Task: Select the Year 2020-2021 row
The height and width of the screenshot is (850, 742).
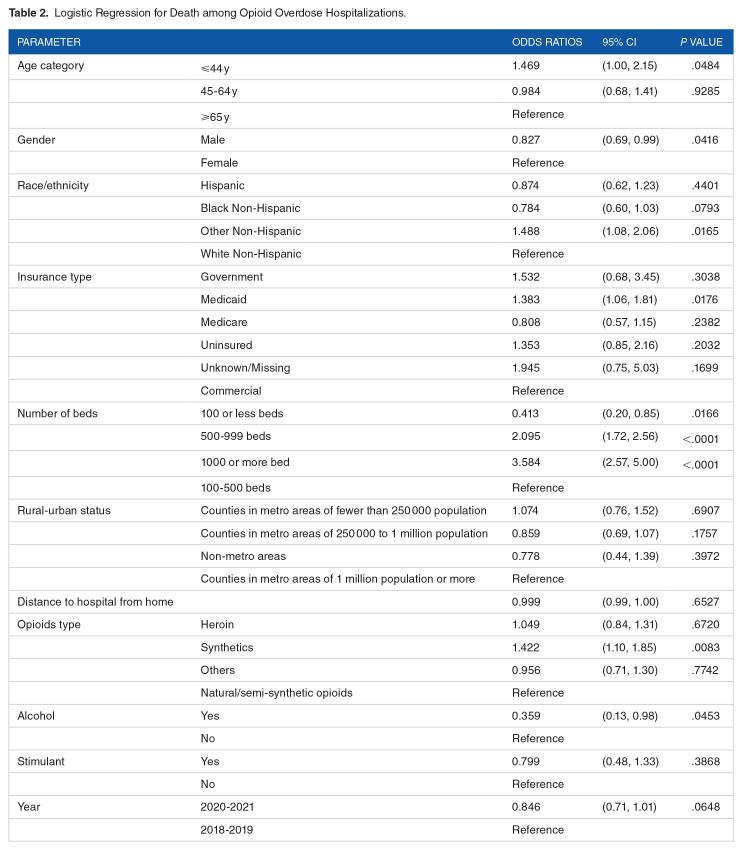Action: pyautogui.click(x=371, y=807)
